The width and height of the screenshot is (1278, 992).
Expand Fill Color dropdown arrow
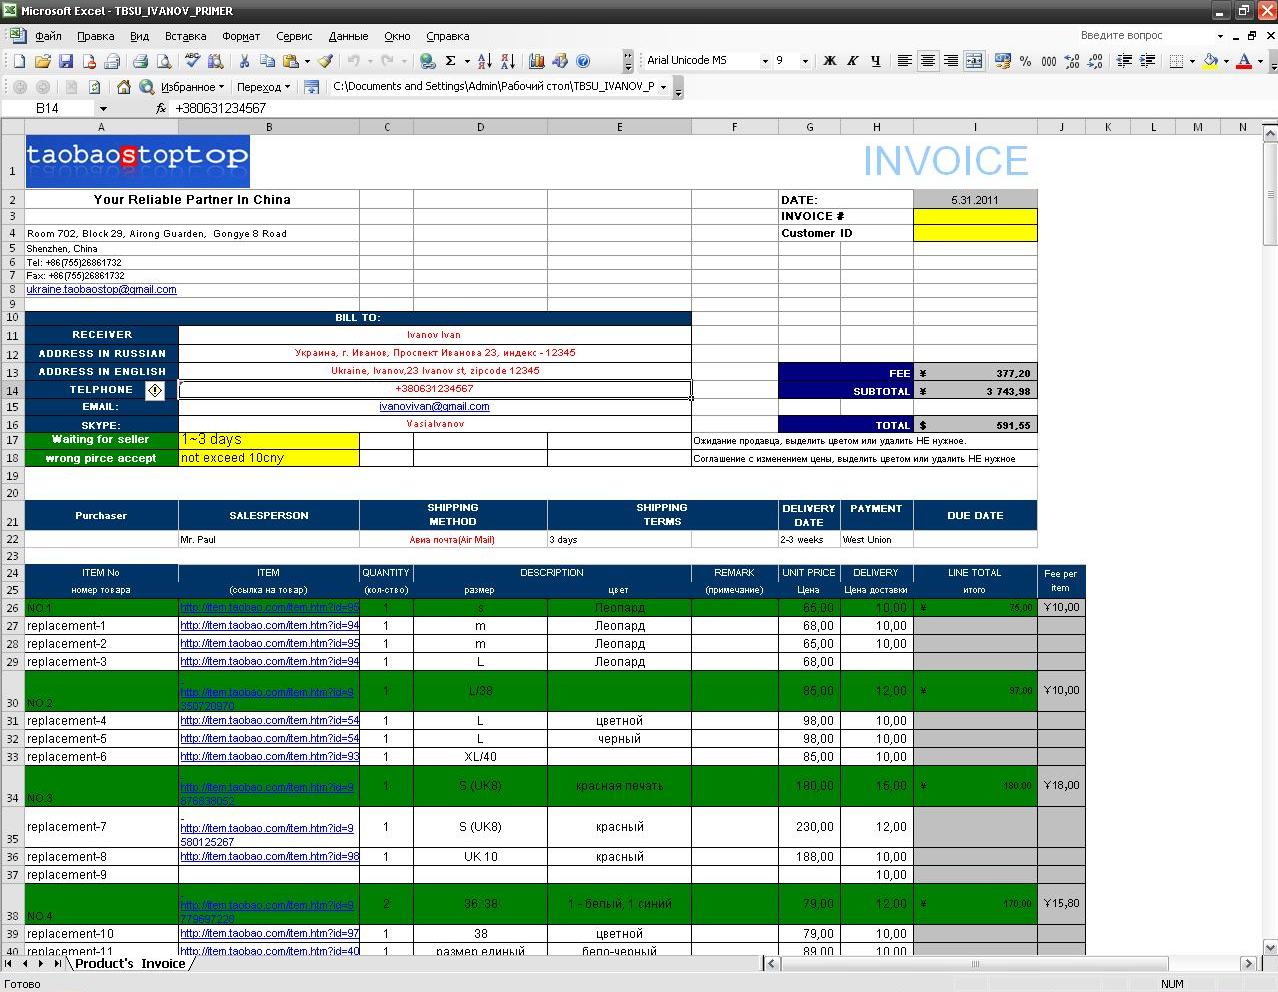tap(1226, 61)
